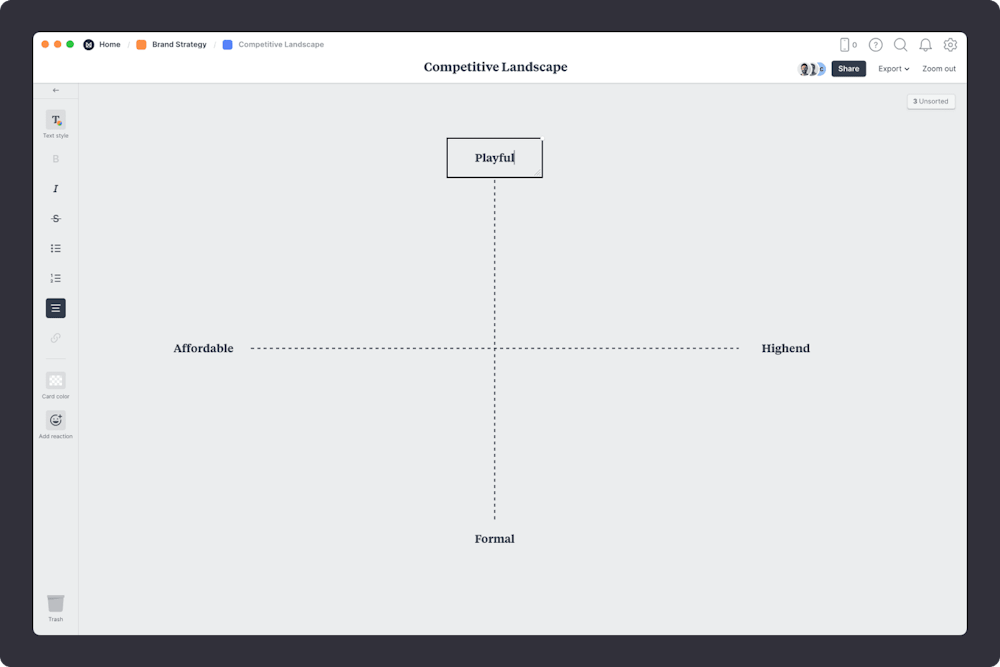
Task: Open the Export dropdown
Action: [x=893, y=68]
